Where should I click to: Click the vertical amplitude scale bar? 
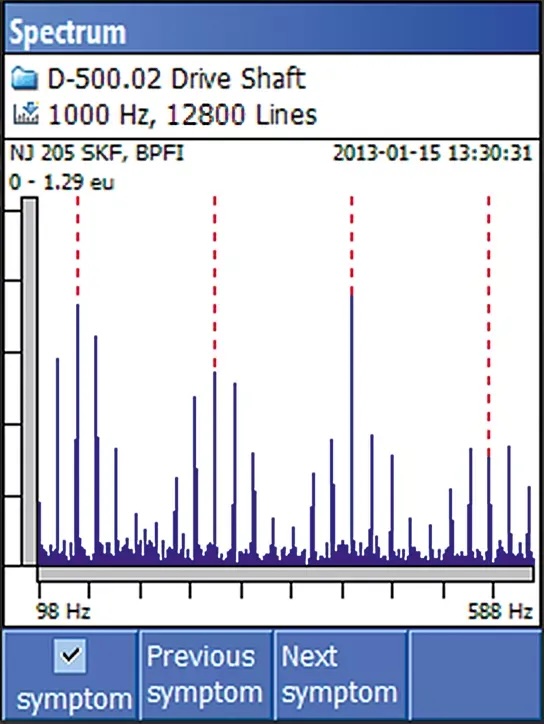tap(30, 381)
